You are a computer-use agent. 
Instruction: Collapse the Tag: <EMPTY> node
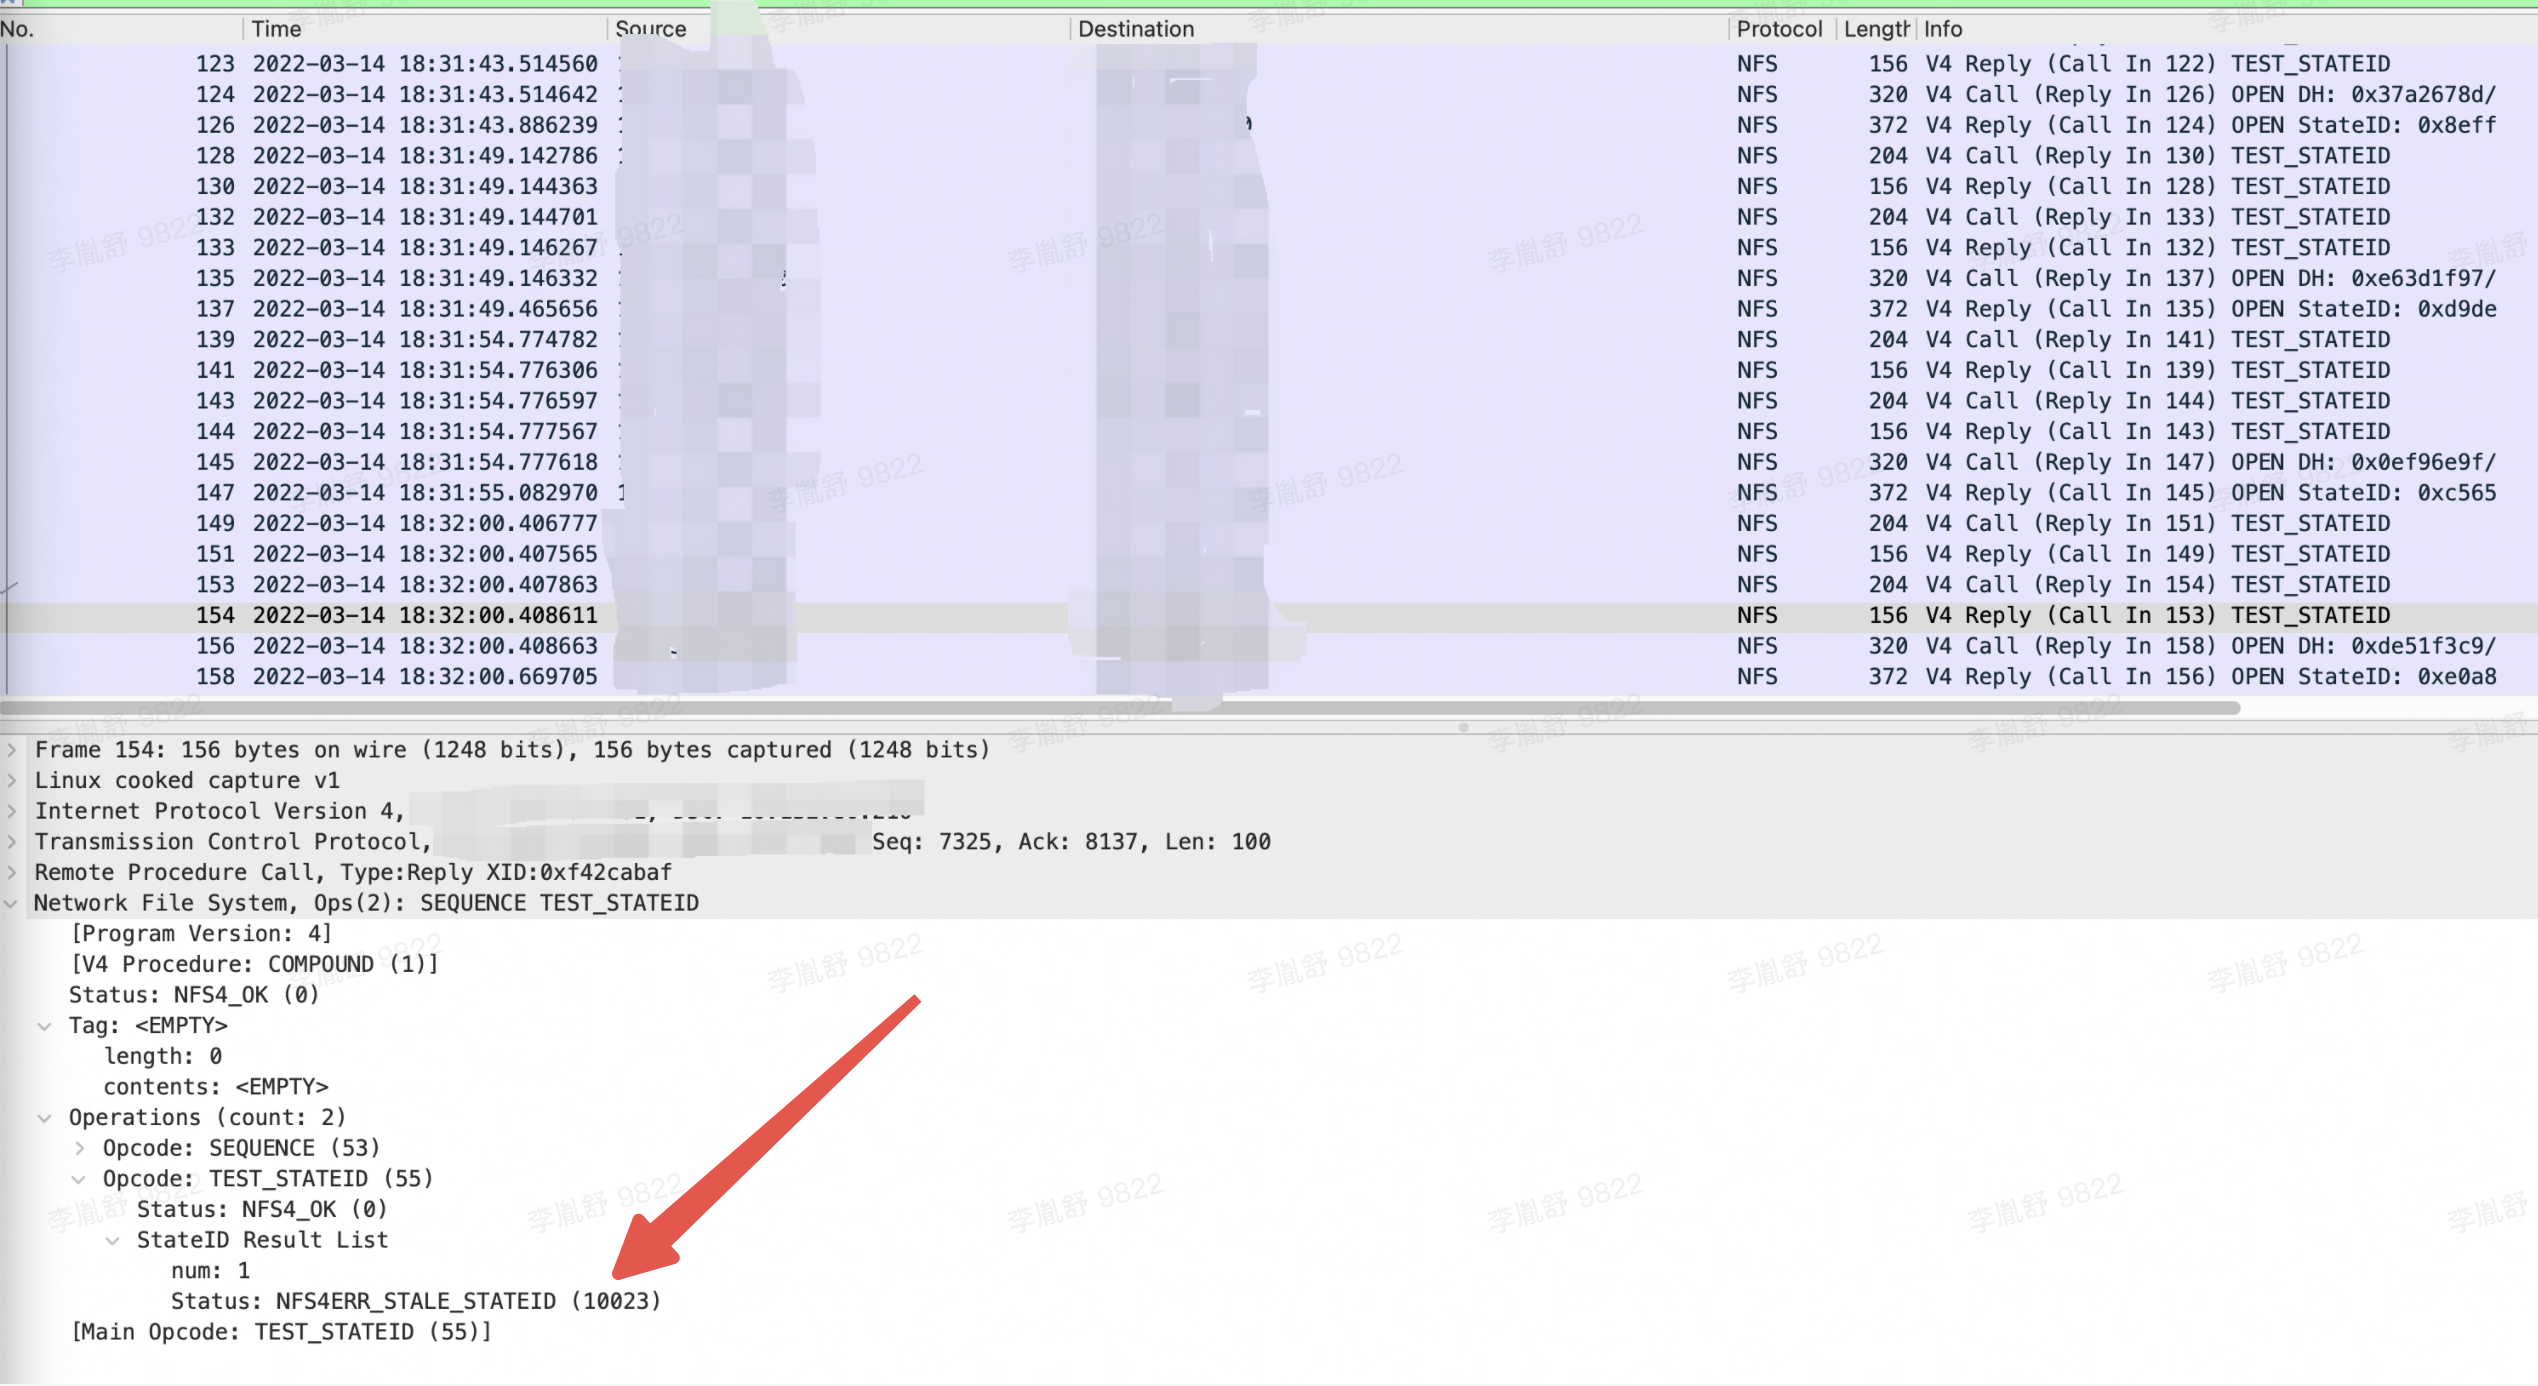point(45,1025)
